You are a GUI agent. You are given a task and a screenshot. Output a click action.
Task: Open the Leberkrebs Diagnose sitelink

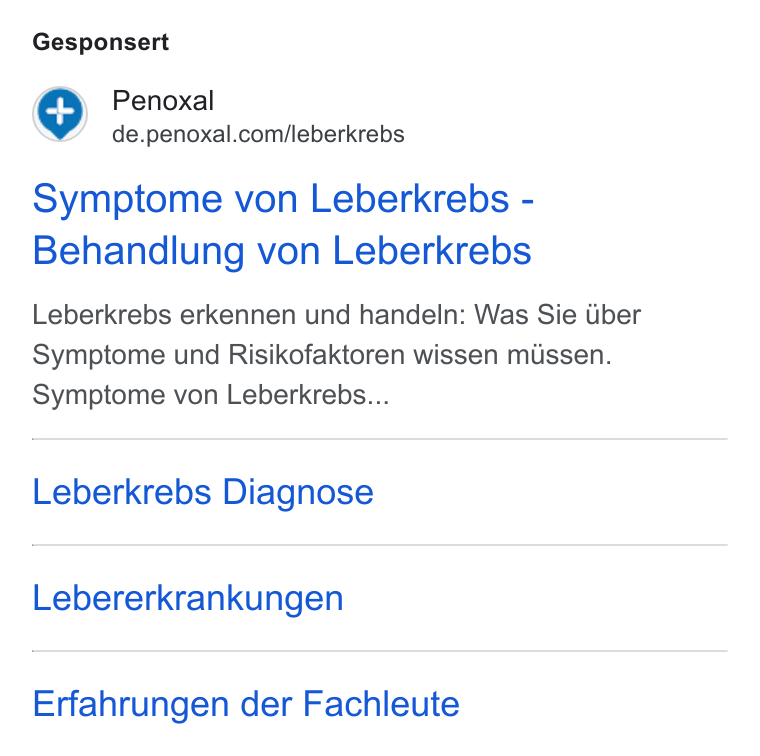tap(203, 492)
